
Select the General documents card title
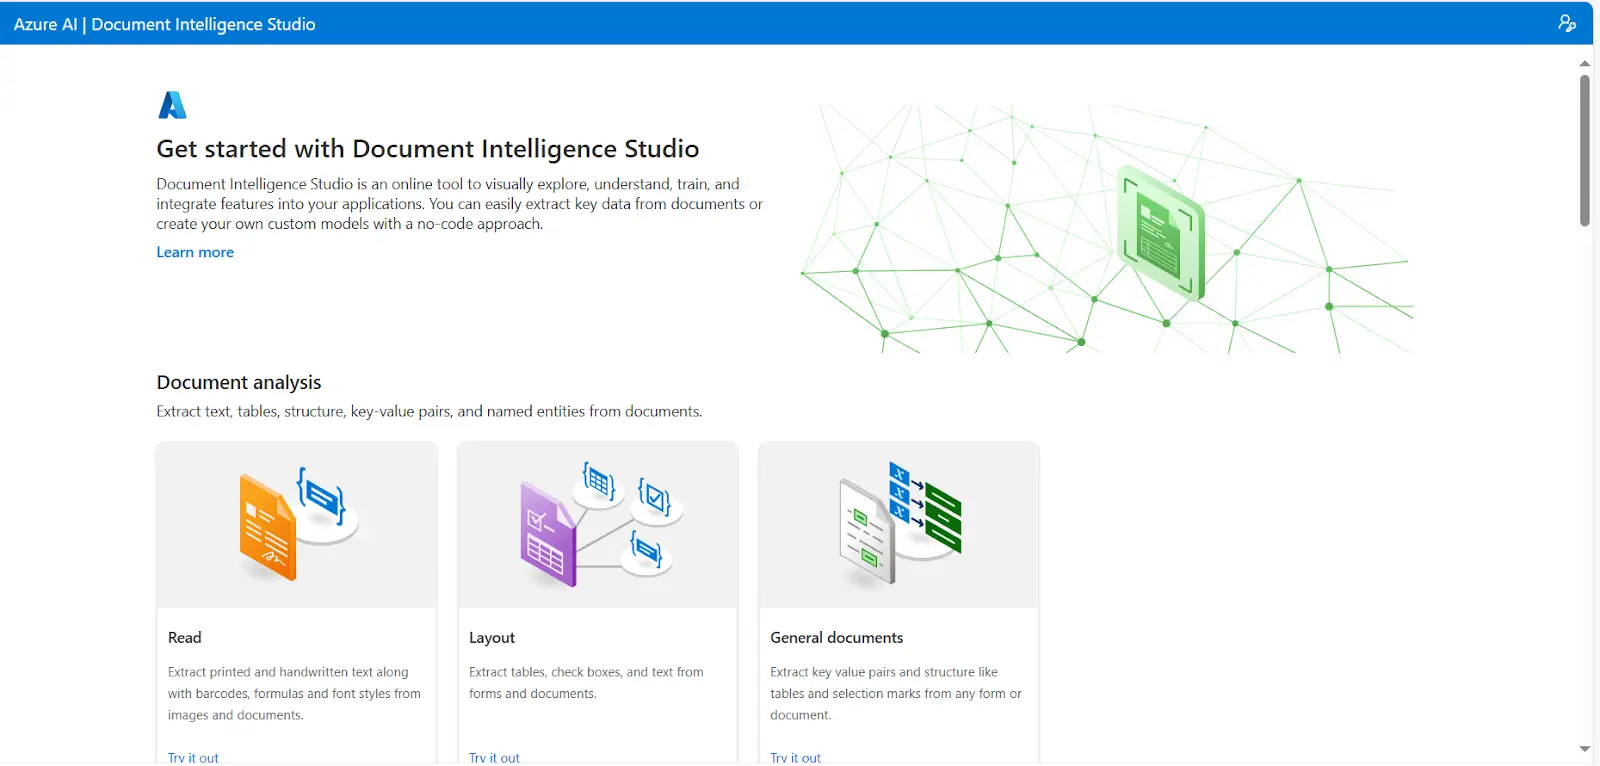(x=836, y=638)
